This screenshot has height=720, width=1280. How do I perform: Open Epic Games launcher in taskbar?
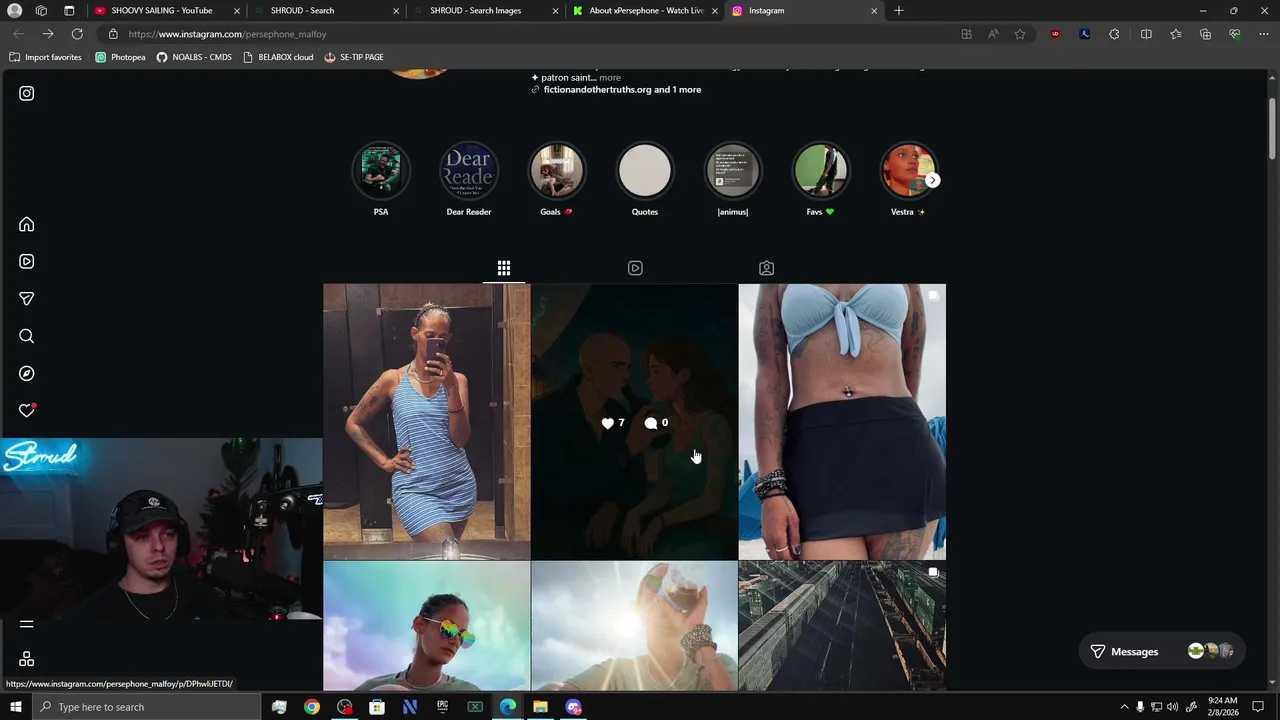click(x=442, y=707)
